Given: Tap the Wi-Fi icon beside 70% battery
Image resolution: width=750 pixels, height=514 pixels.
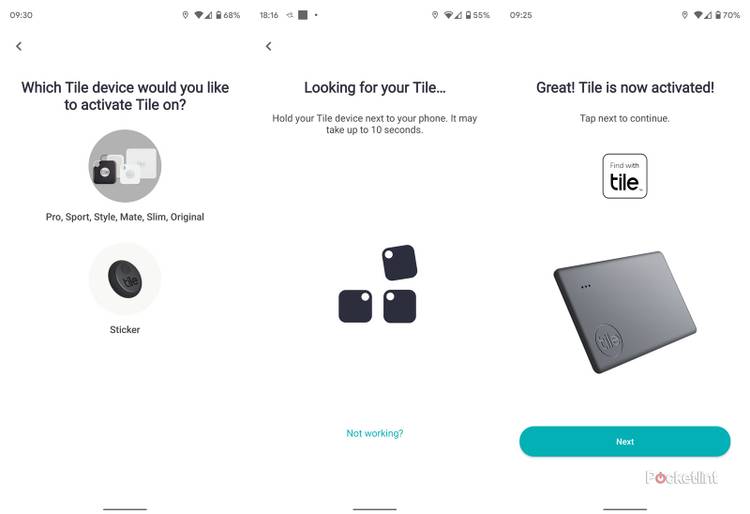Looking at the screenshot, I should tap(698, 15).
